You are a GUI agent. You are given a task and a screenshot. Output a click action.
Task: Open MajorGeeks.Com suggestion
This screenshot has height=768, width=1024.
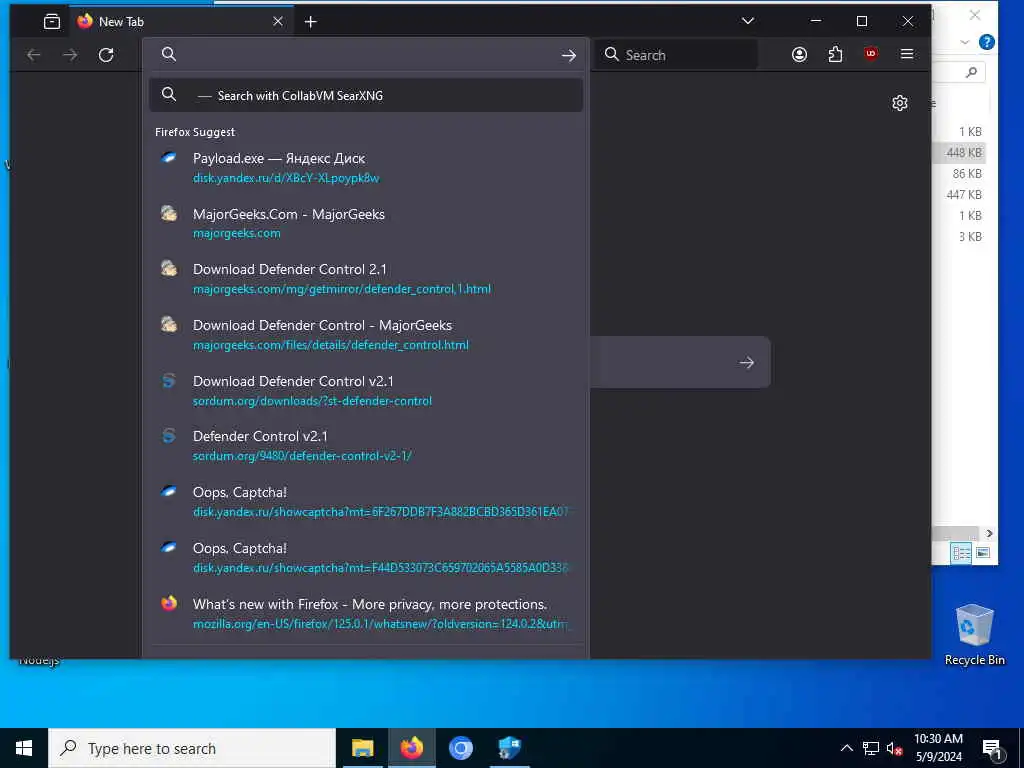tap(366, 223)
